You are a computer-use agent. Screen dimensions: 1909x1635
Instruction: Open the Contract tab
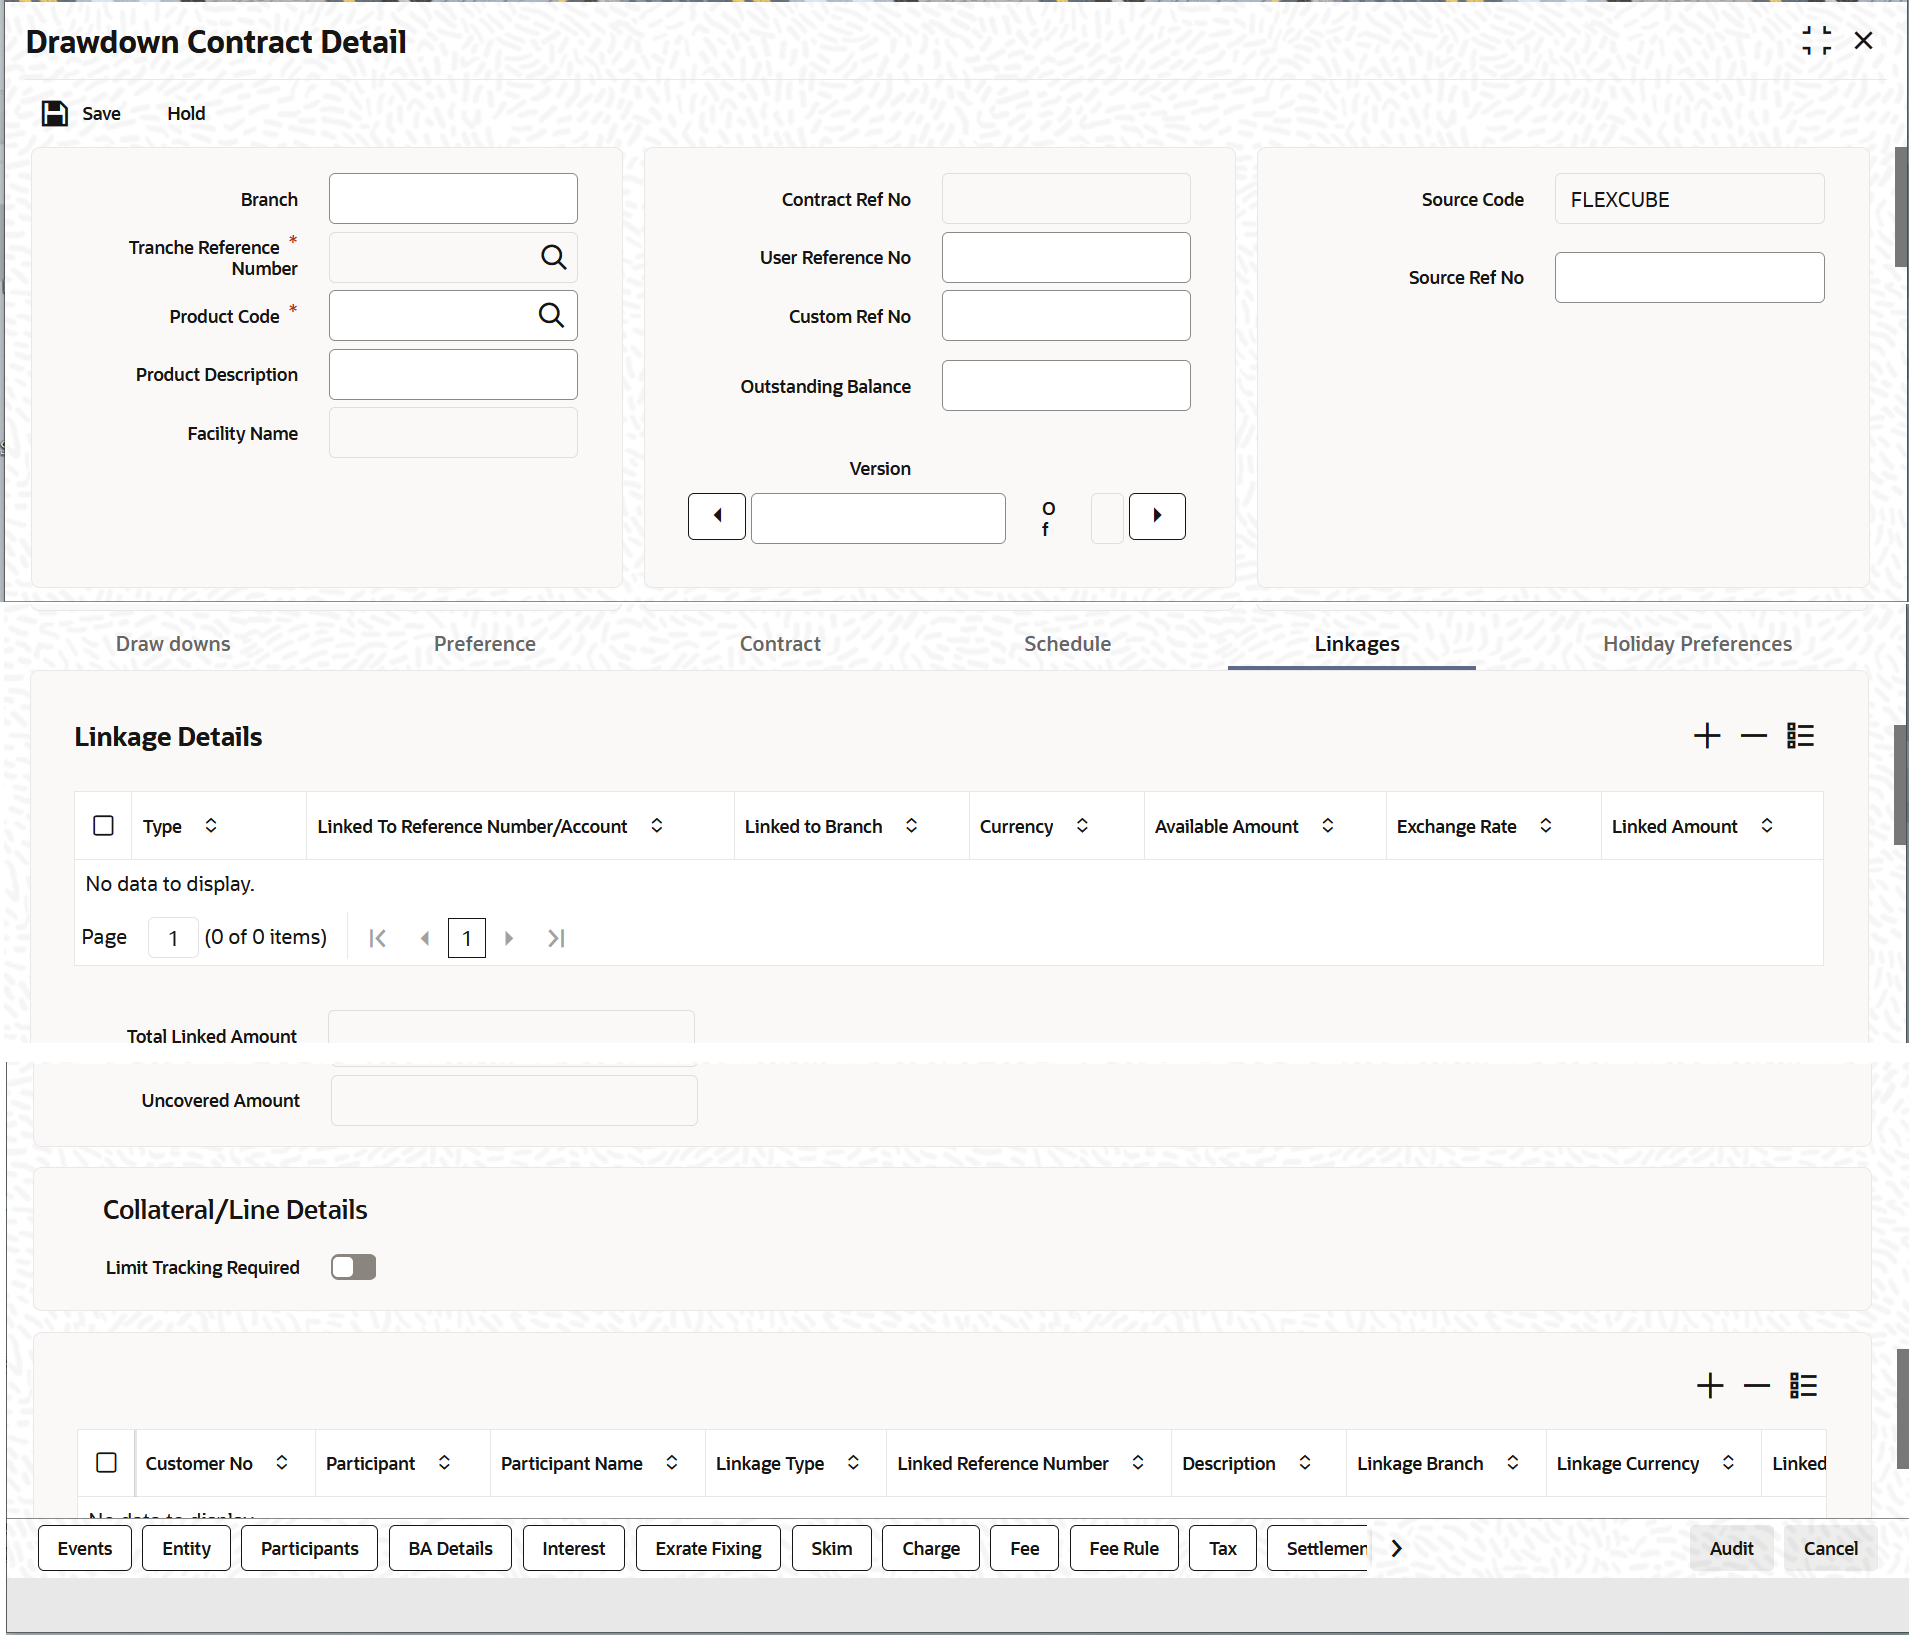pos(780,644)
